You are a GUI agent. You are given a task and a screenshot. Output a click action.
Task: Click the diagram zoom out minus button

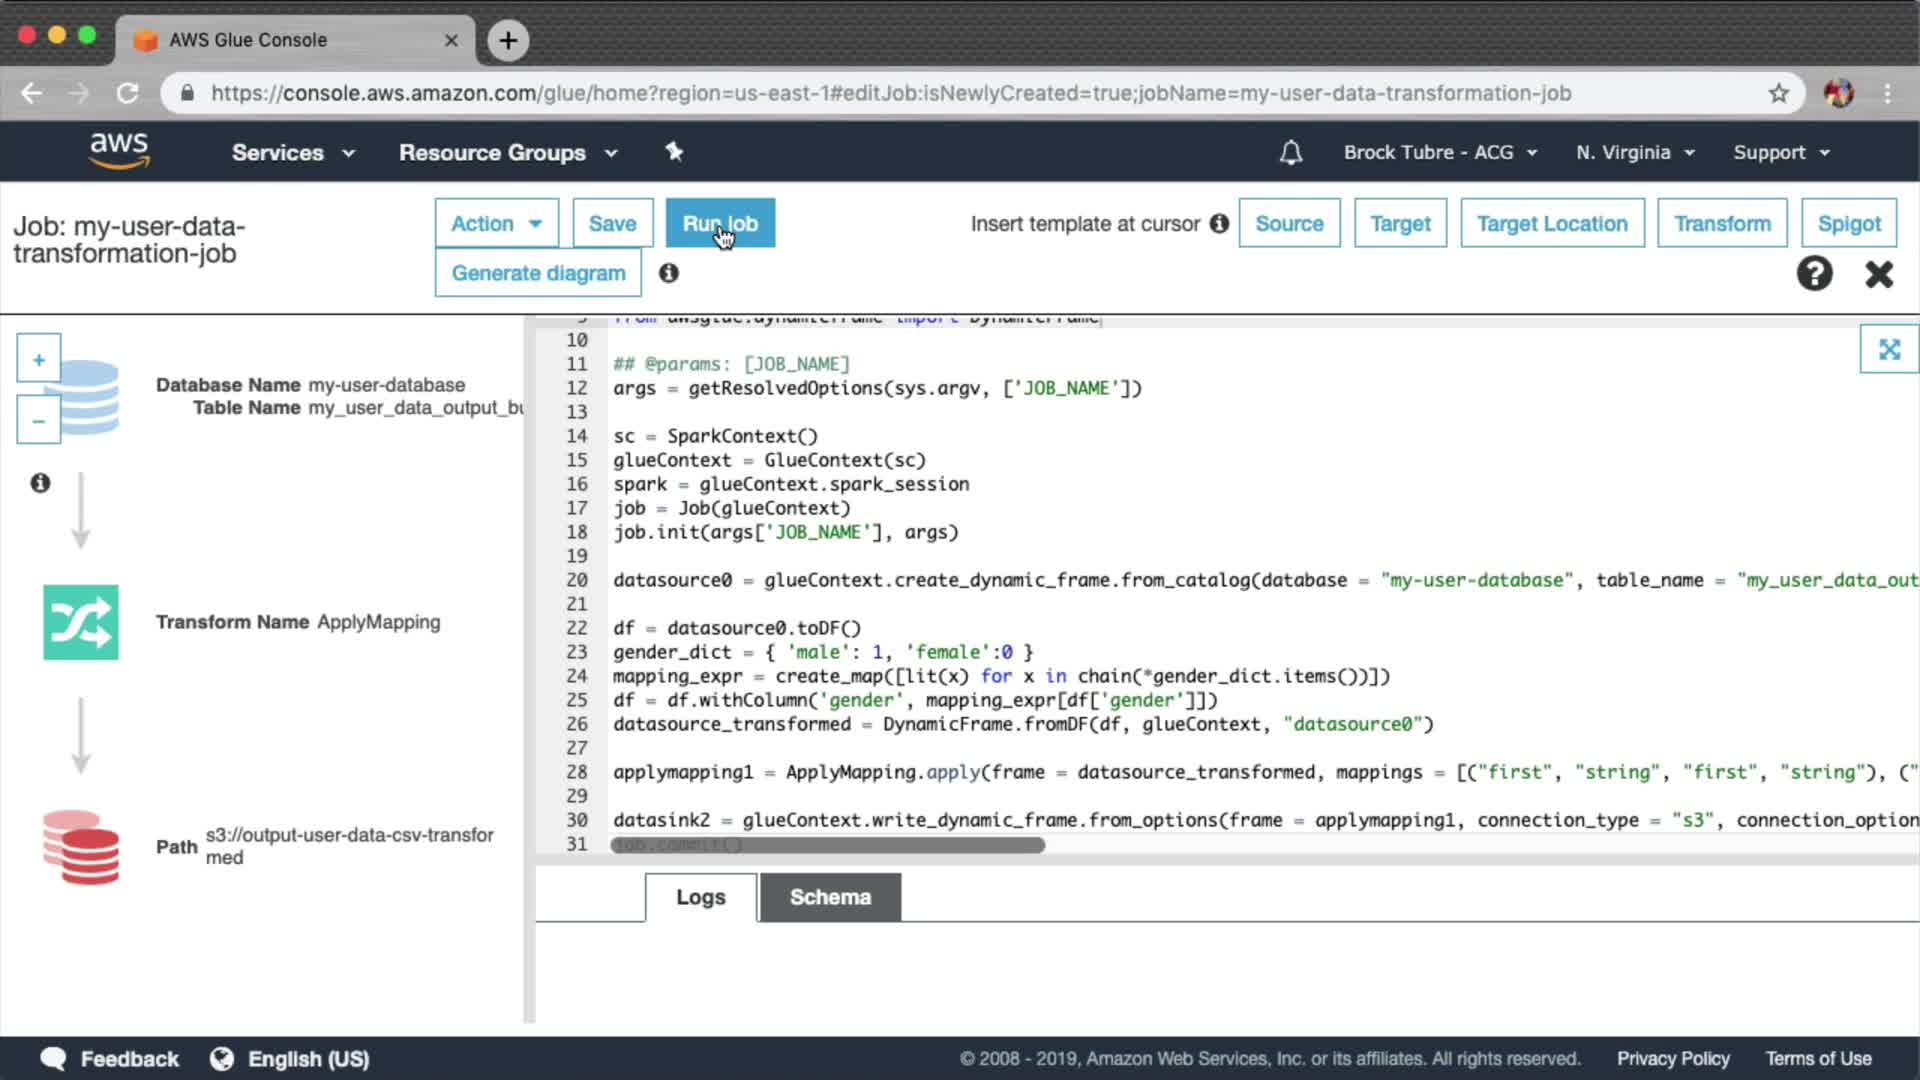click(38, 421)
